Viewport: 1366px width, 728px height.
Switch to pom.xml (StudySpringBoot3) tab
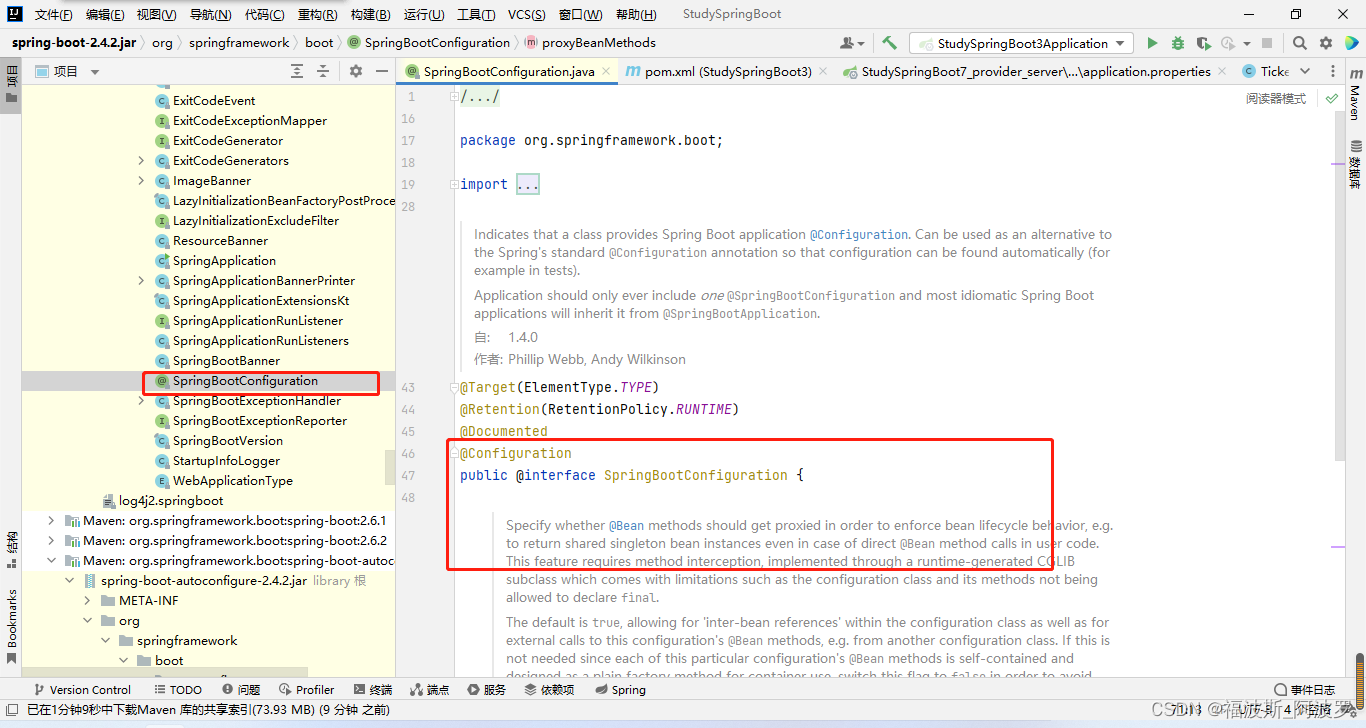727,71
